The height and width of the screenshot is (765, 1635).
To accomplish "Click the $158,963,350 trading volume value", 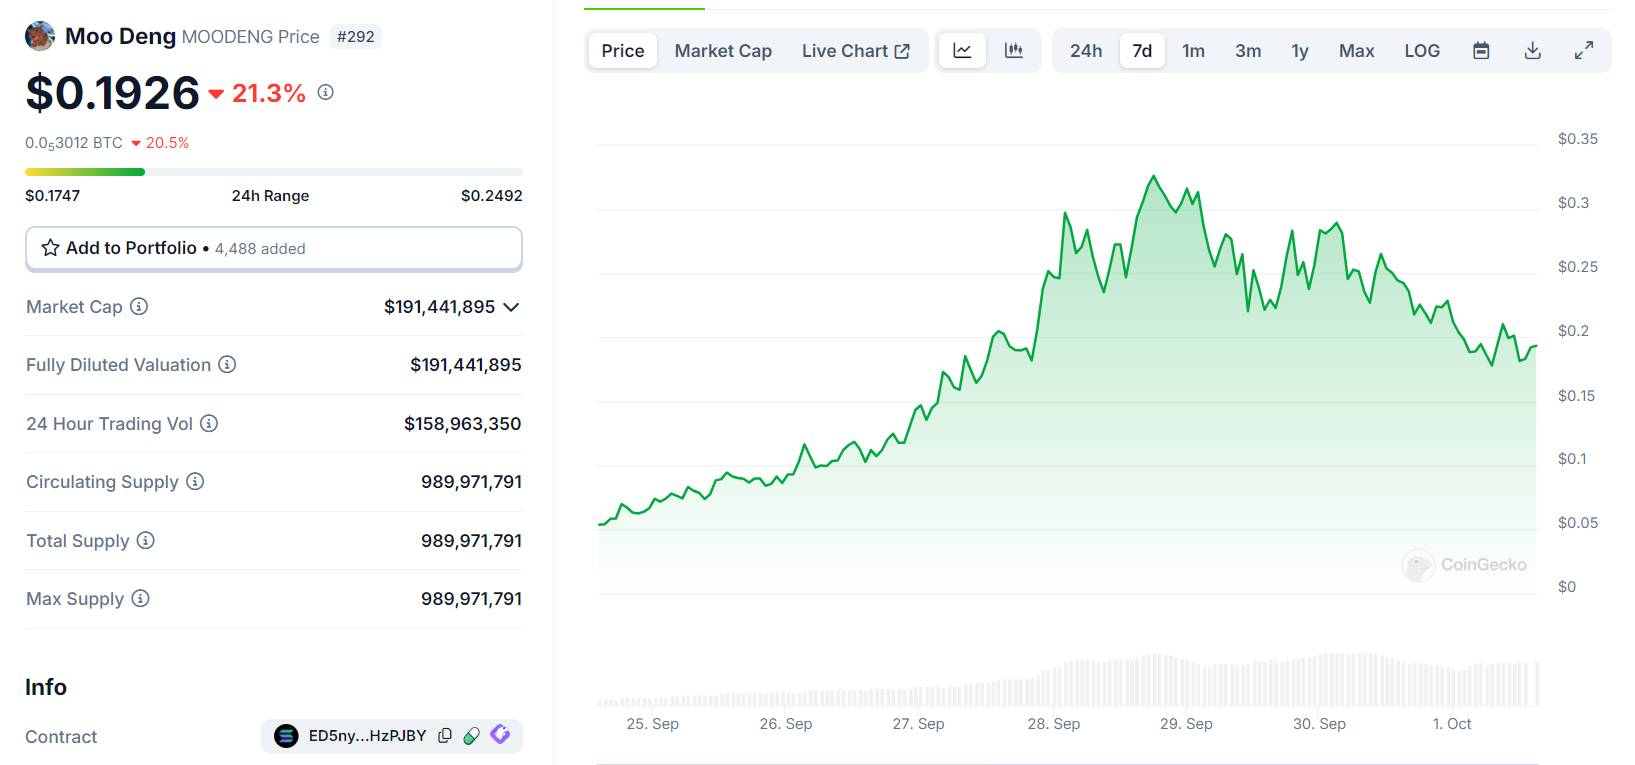I will click(x=462, y=424).
